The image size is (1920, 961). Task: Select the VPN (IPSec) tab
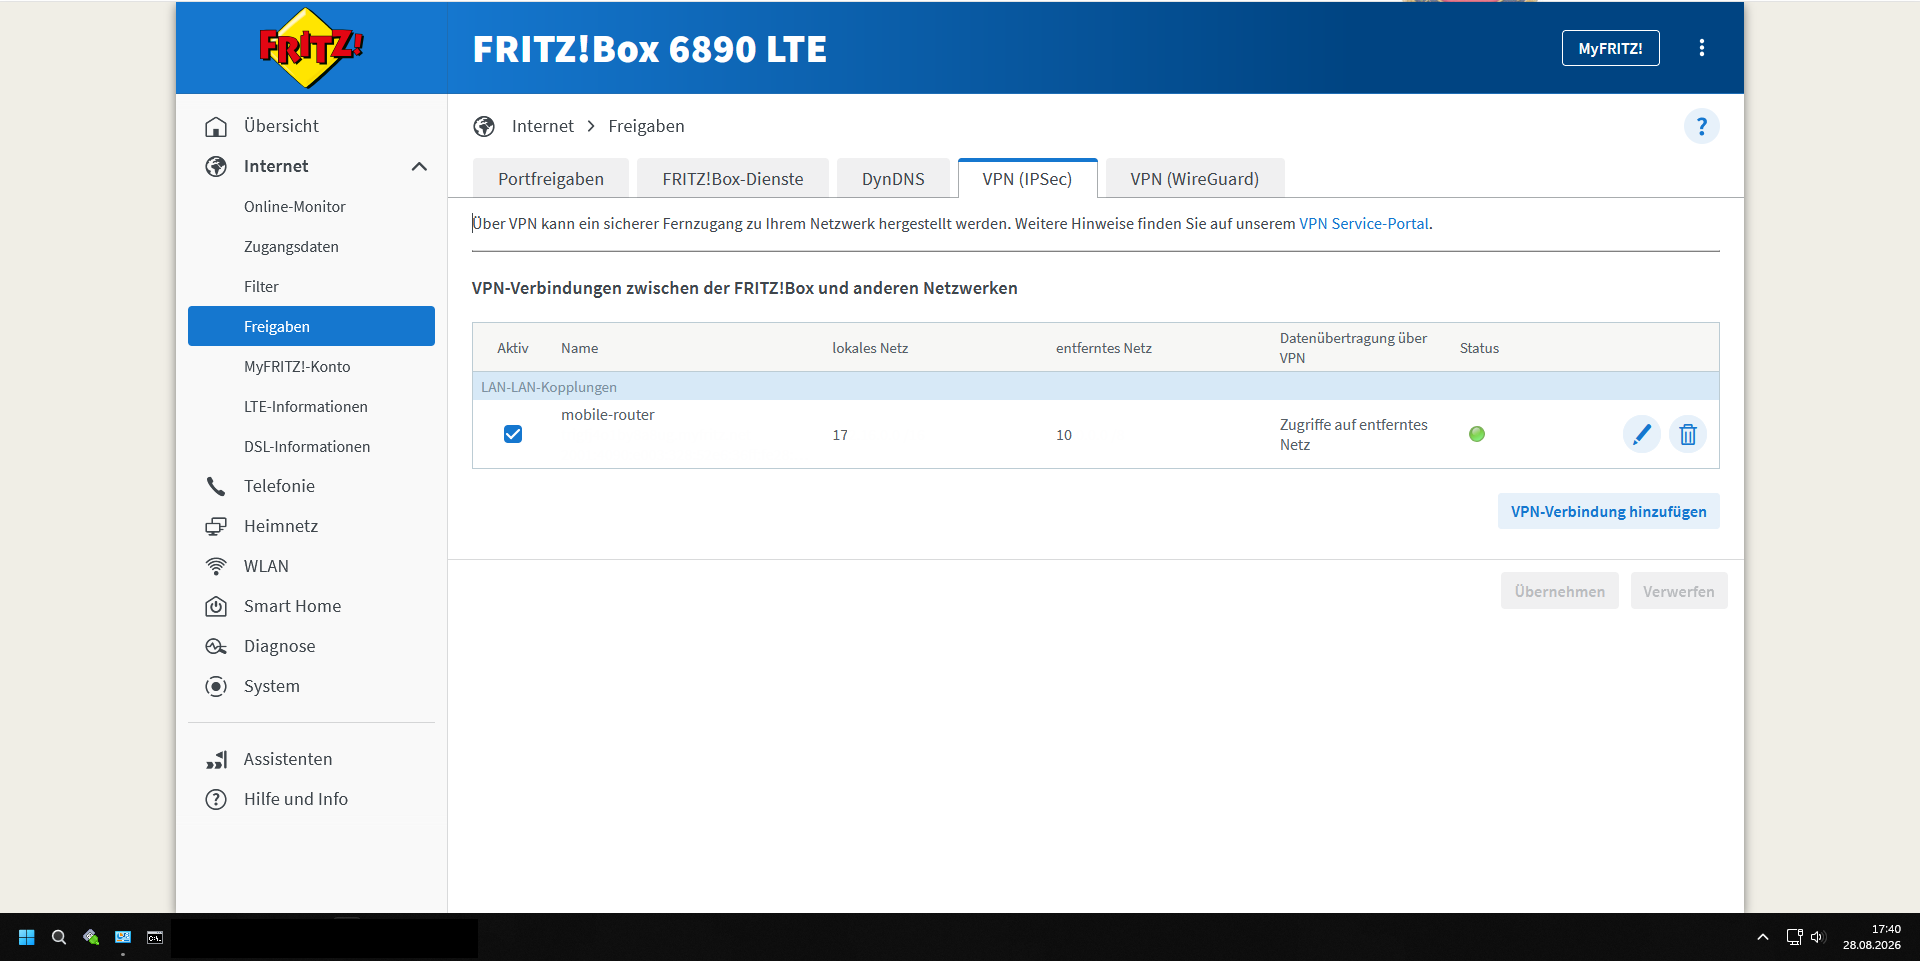point(1027,179)
